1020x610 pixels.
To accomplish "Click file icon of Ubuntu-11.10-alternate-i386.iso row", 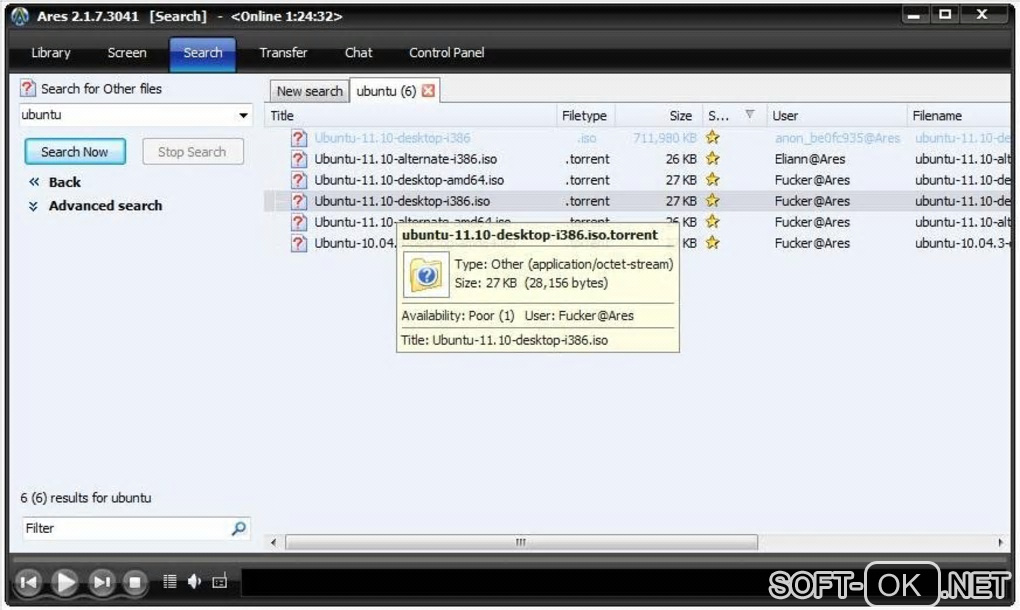I will pyautogui.click(x=299, y=159).
